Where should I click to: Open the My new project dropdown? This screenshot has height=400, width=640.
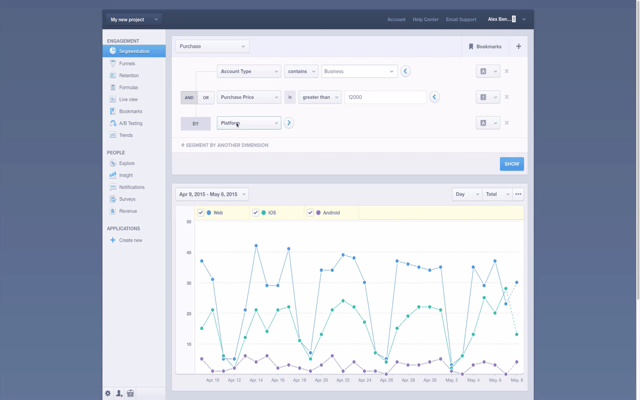tap(134, 19)
